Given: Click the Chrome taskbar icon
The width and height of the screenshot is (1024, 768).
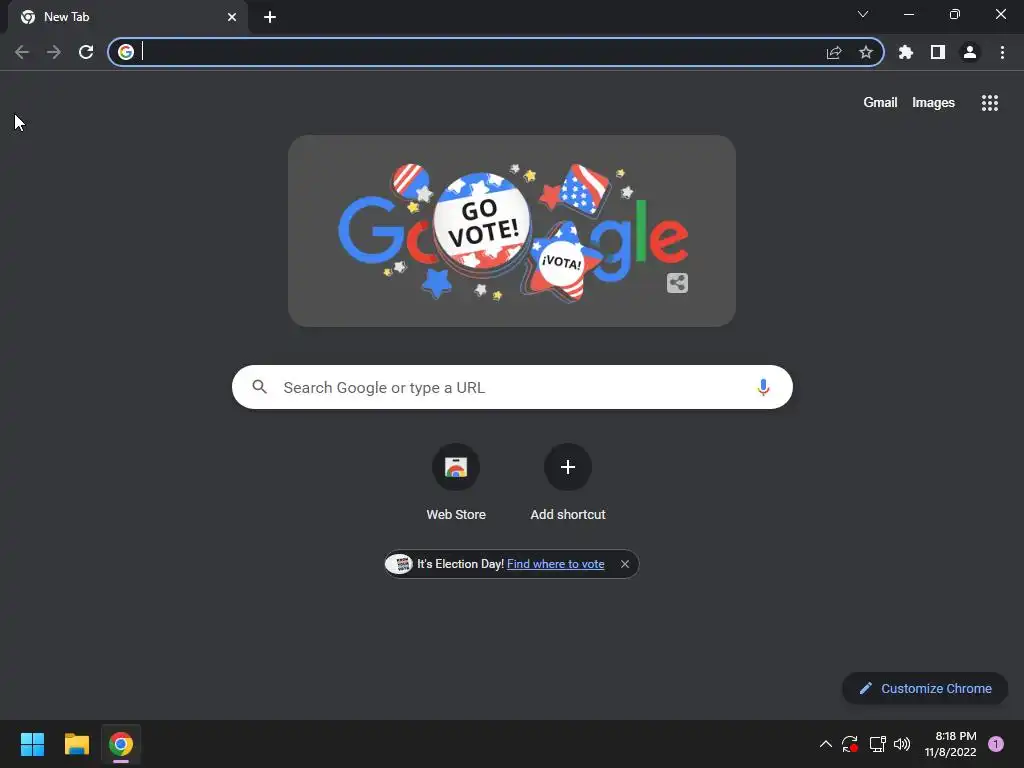Looking at the screenshot, I should (x=121, y=744).
